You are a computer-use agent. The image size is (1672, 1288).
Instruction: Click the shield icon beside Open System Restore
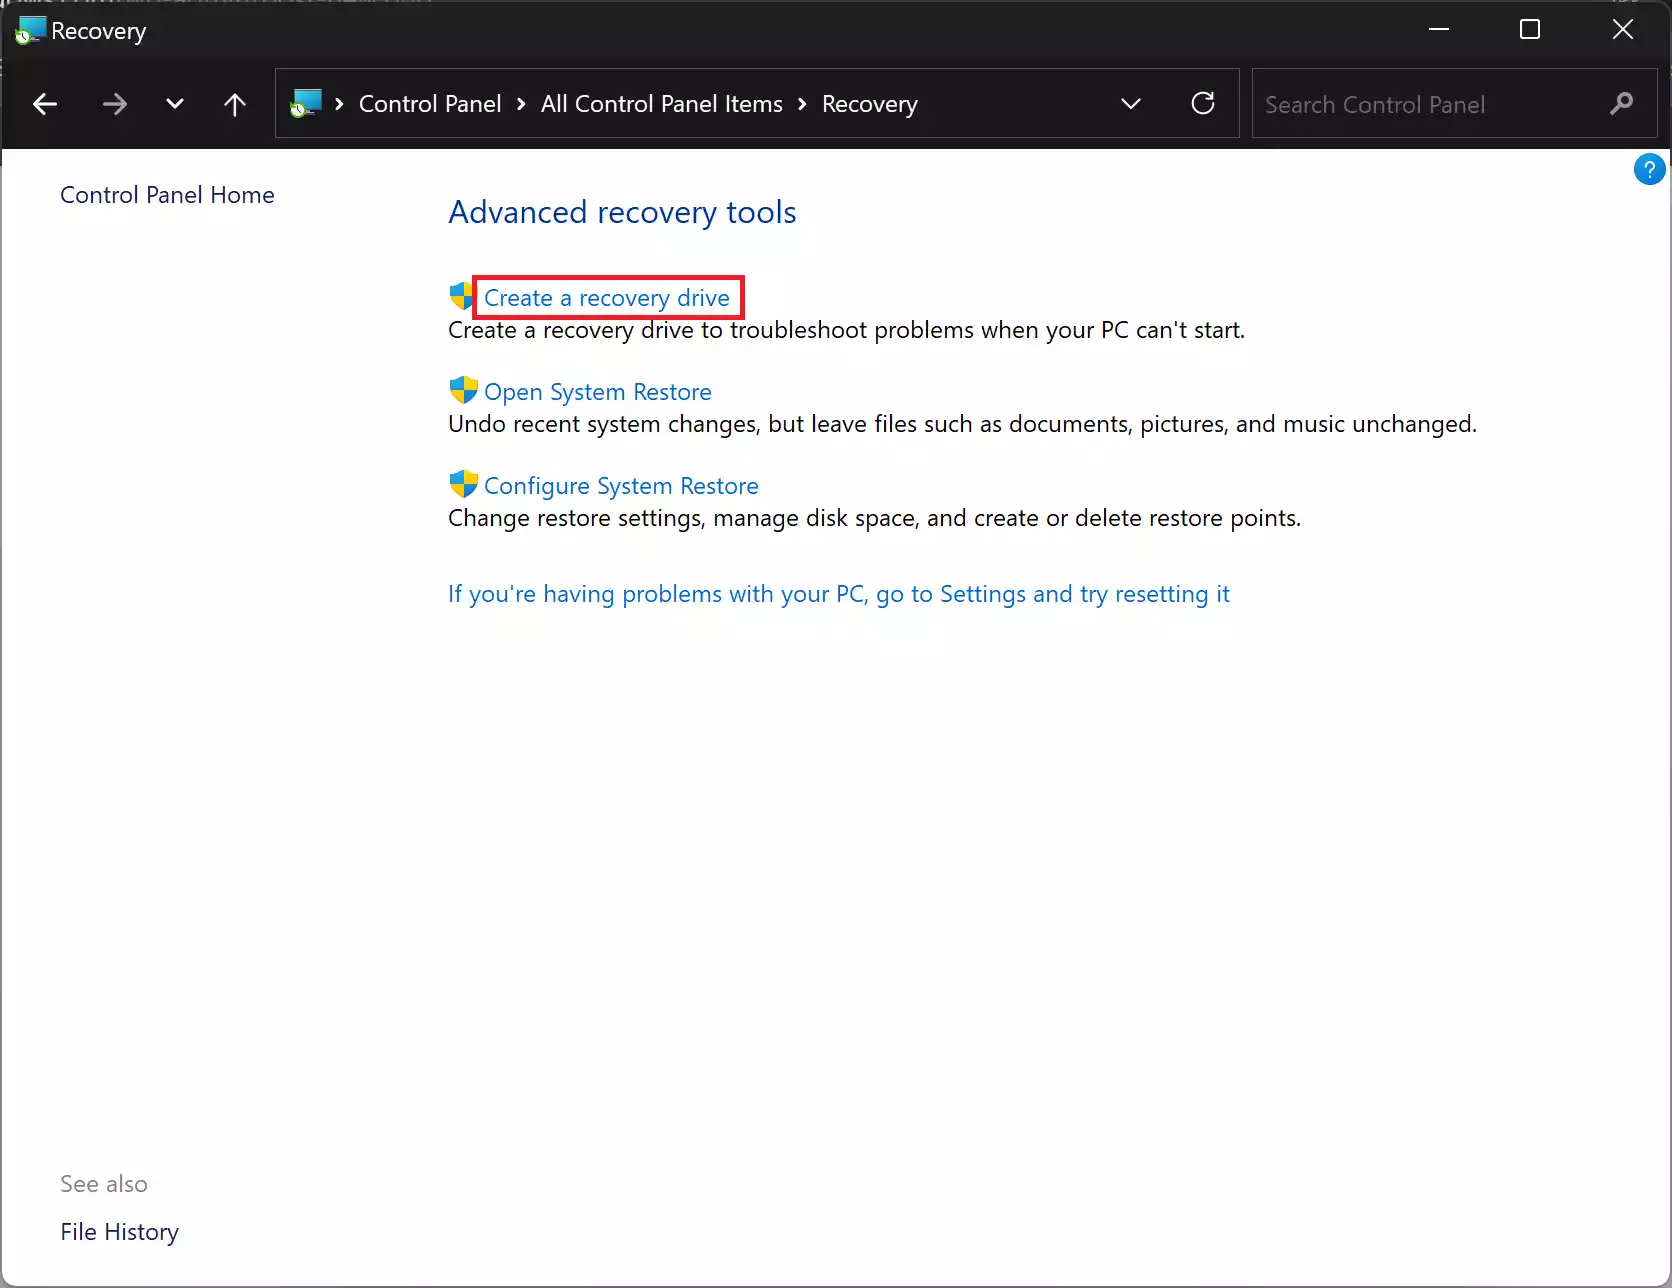tap(463, 390)
